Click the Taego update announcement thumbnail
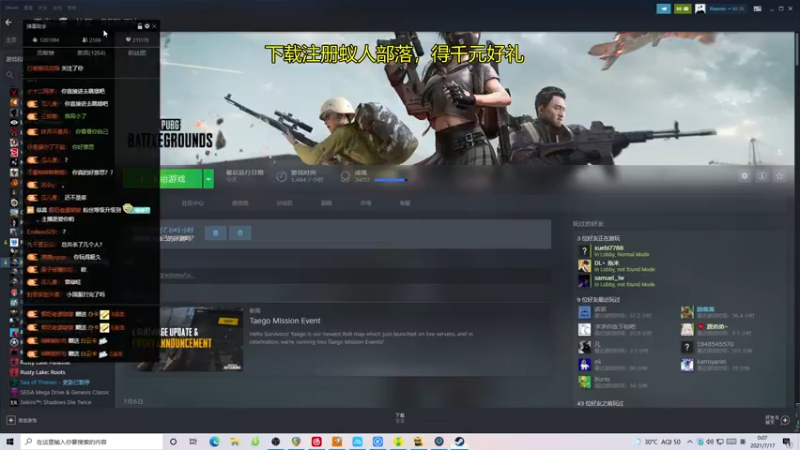 click(x=187, y=339)
